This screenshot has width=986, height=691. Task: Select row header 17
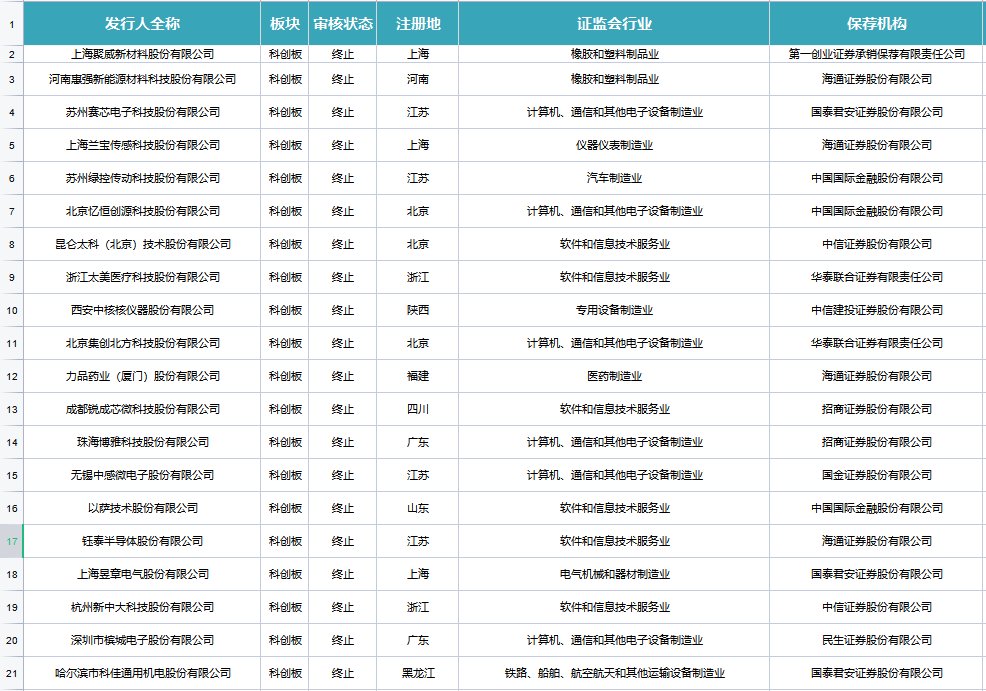point(12,541)
